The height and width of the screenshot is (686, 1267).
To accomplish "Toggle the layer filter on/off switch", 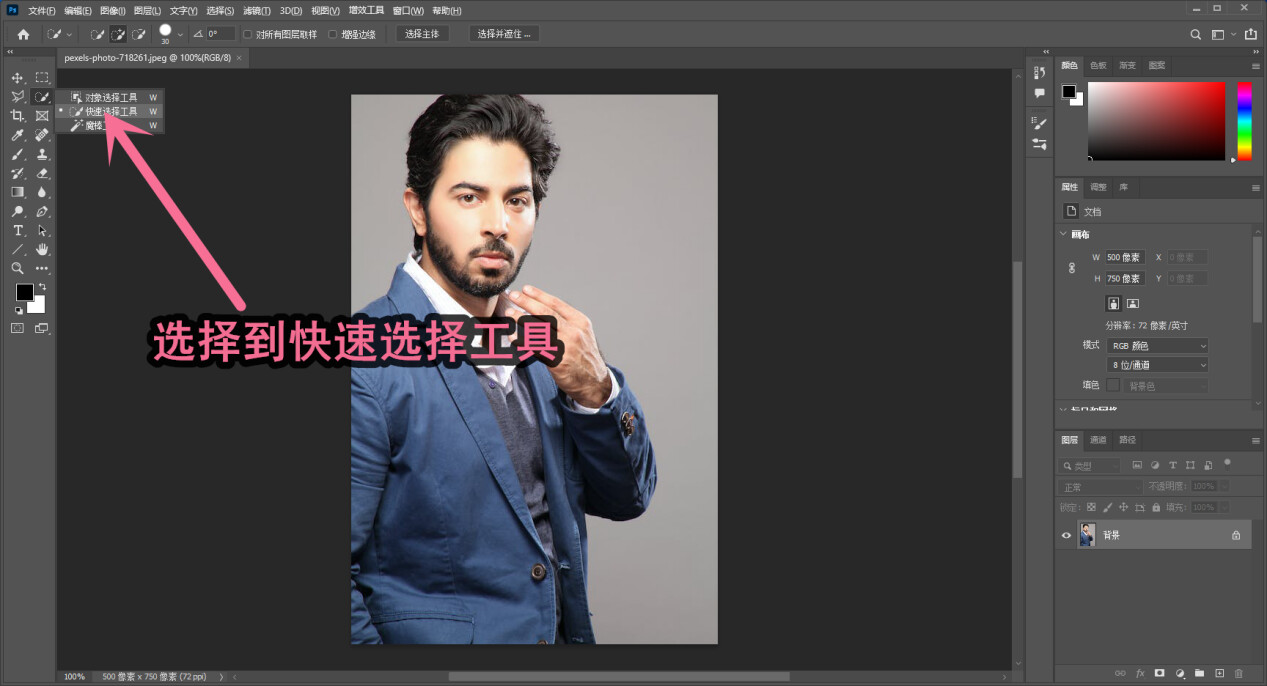I will pos(1227,463).
